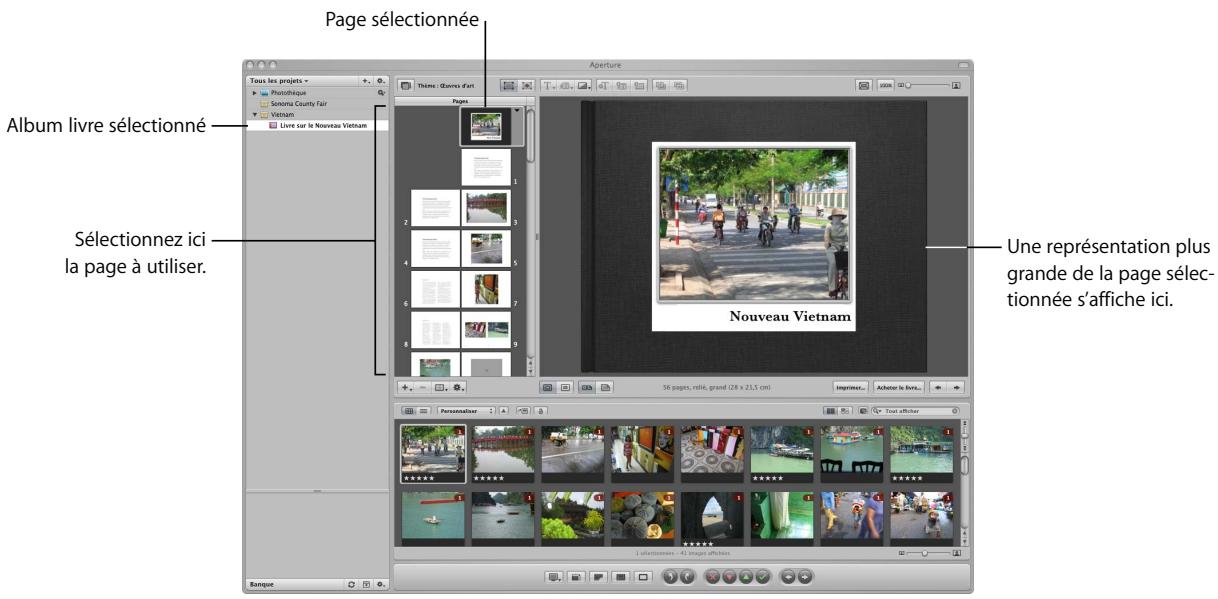Screen dimensions: 1218x599
Task: Select the Sonoma County Fair project
Action: [x=299, y=103]
